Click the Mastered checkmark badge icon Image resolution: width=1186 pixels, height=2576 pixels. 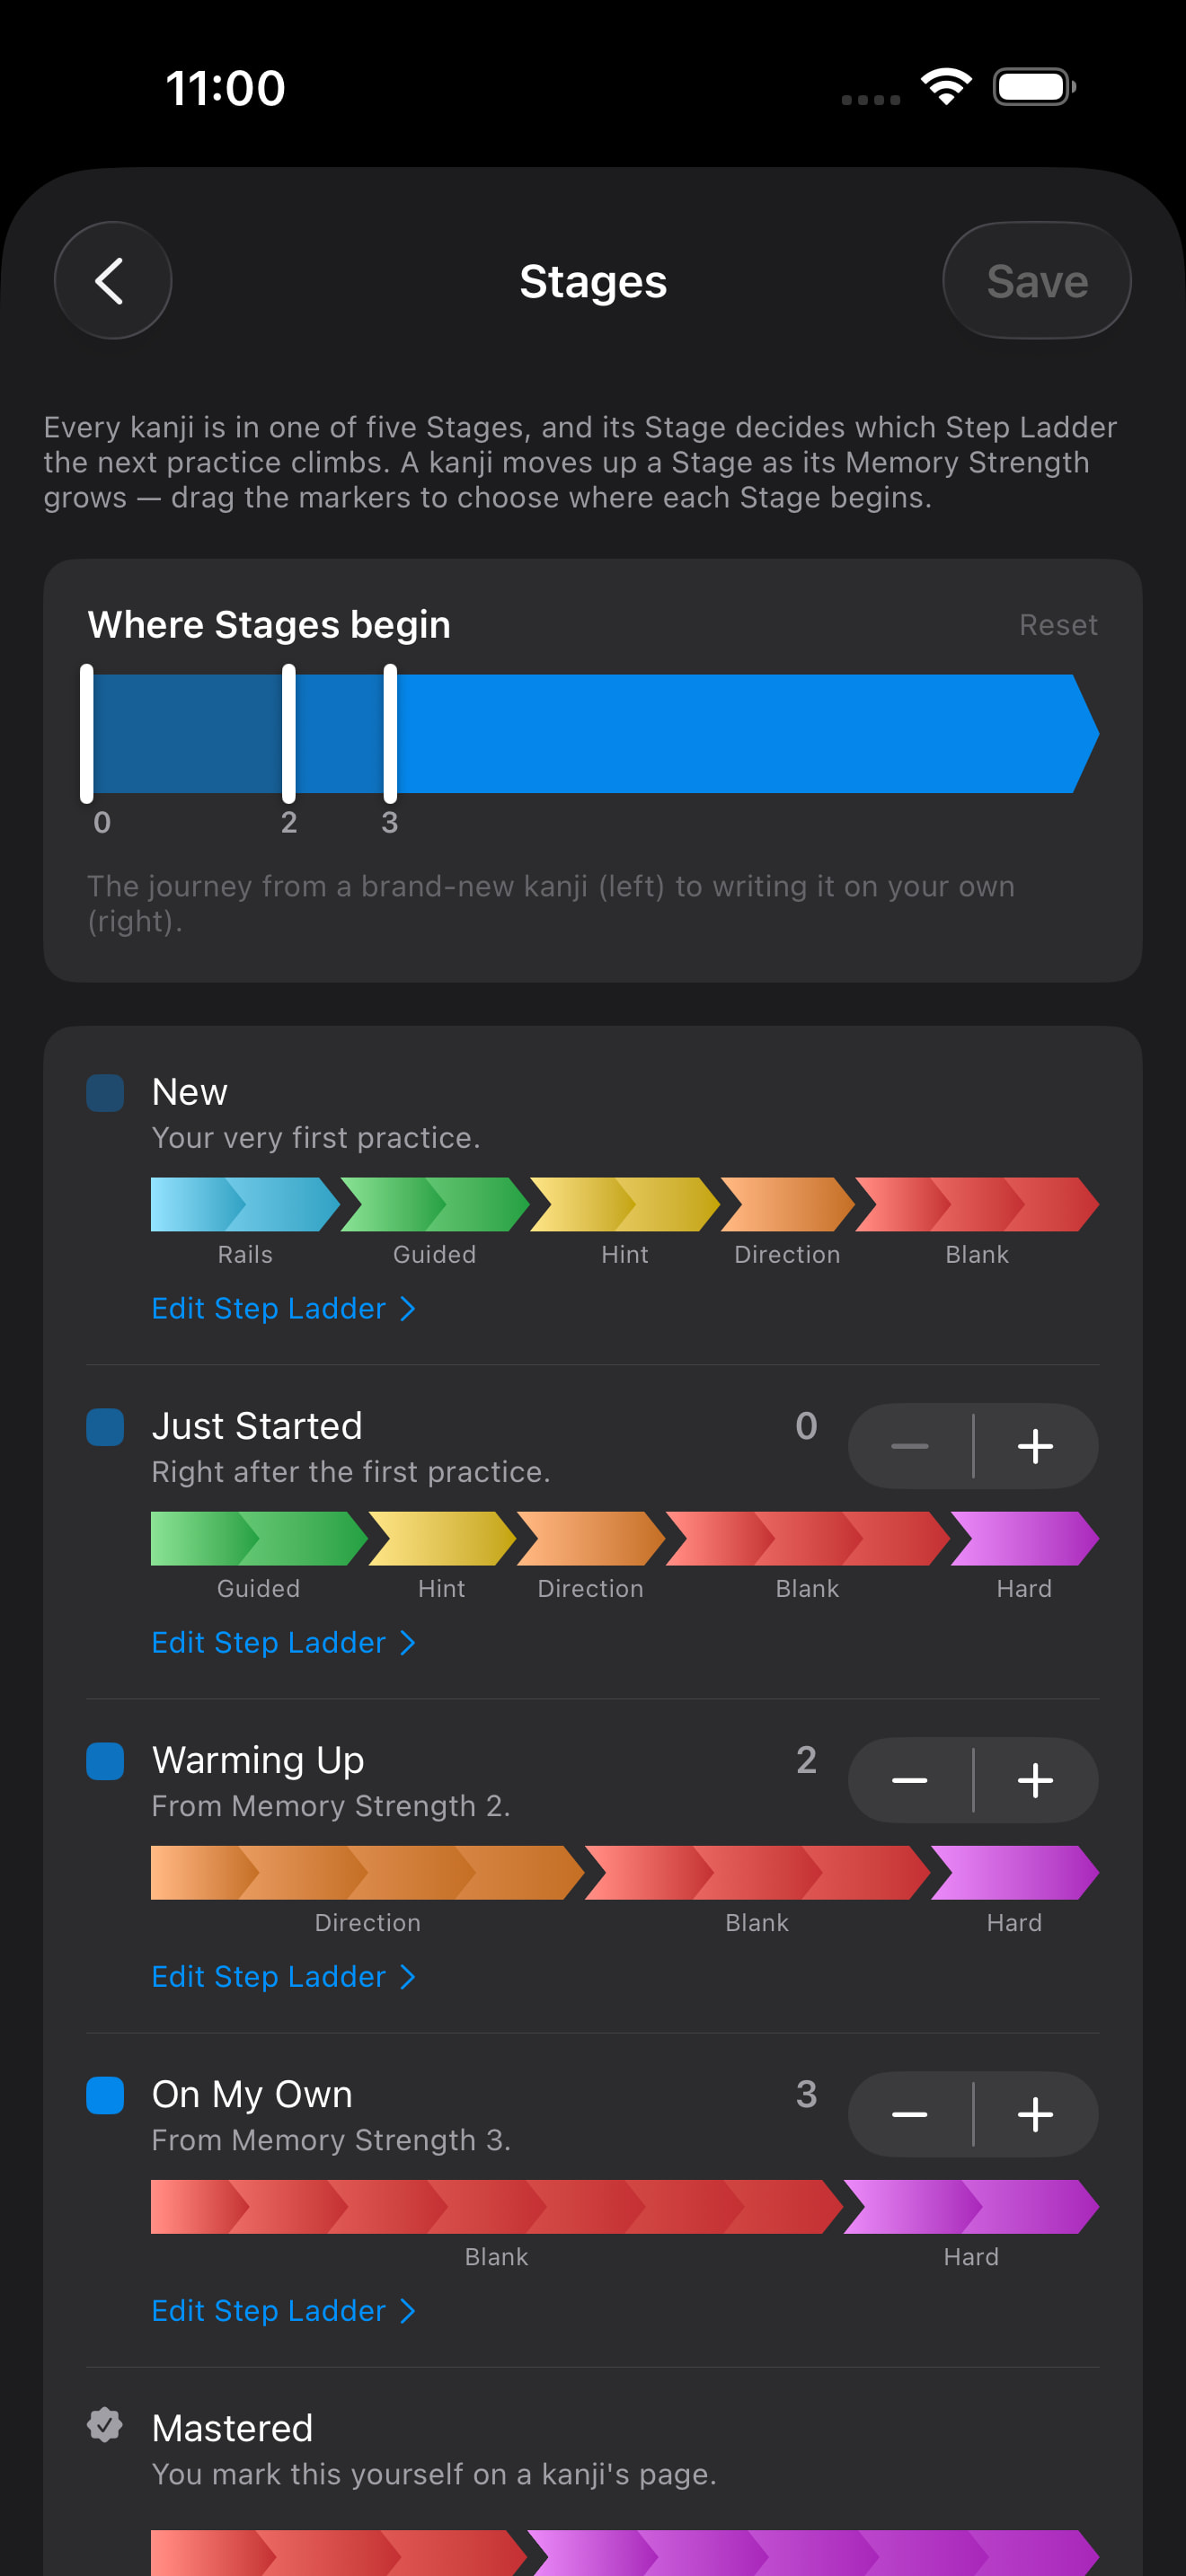[x=105, y=2425]
